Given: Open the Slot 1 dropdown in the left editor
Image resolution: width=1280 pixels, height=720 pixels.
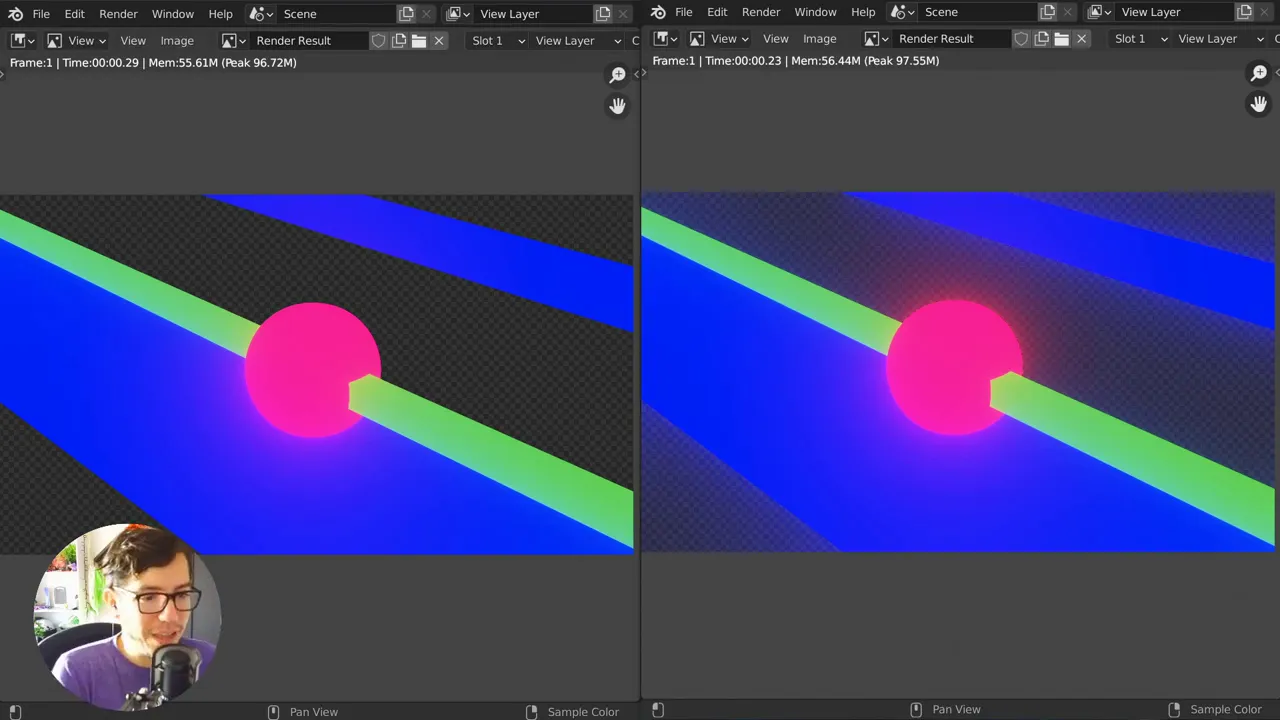Looking at the screenshot, I should pyautogui.click(x=497, y=41).
